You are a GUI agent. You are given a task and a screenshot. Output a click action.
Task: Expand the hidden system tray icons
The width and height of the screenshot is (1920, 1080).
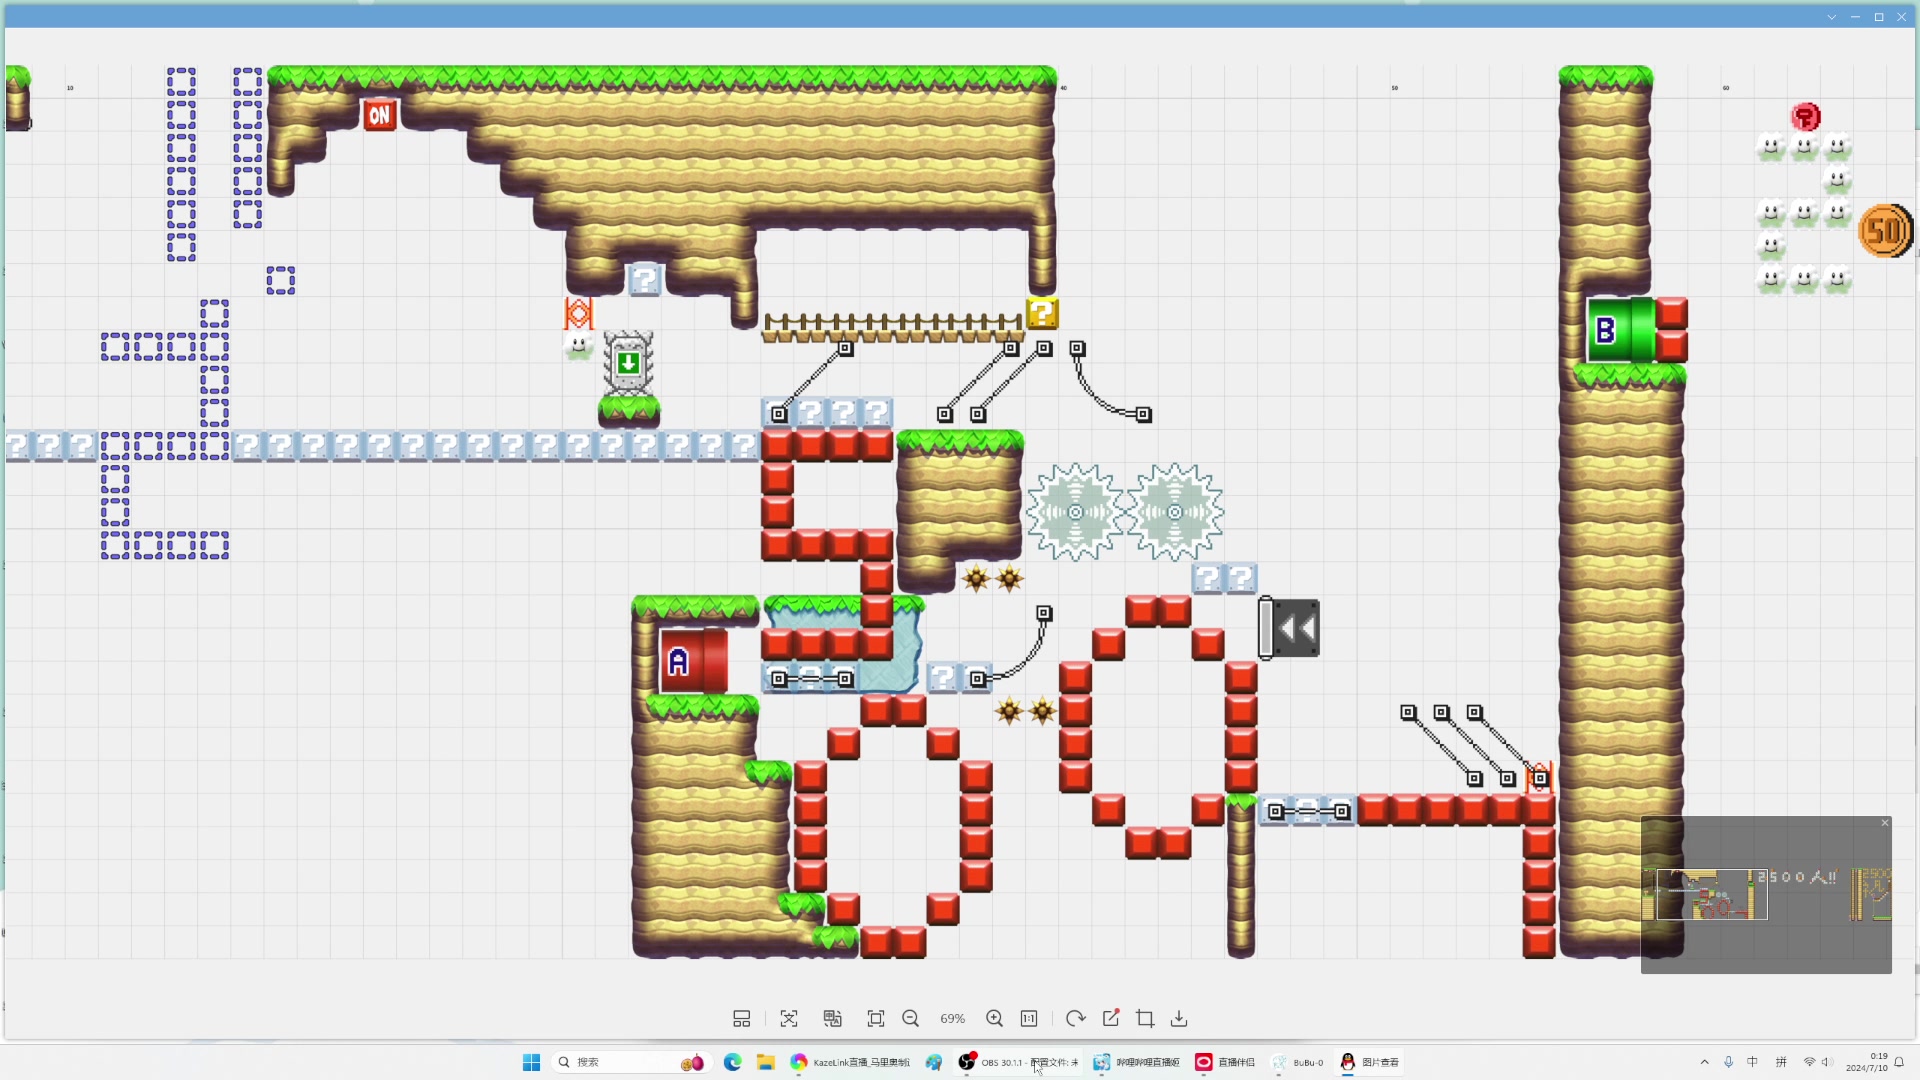tap(1705, 1062)
